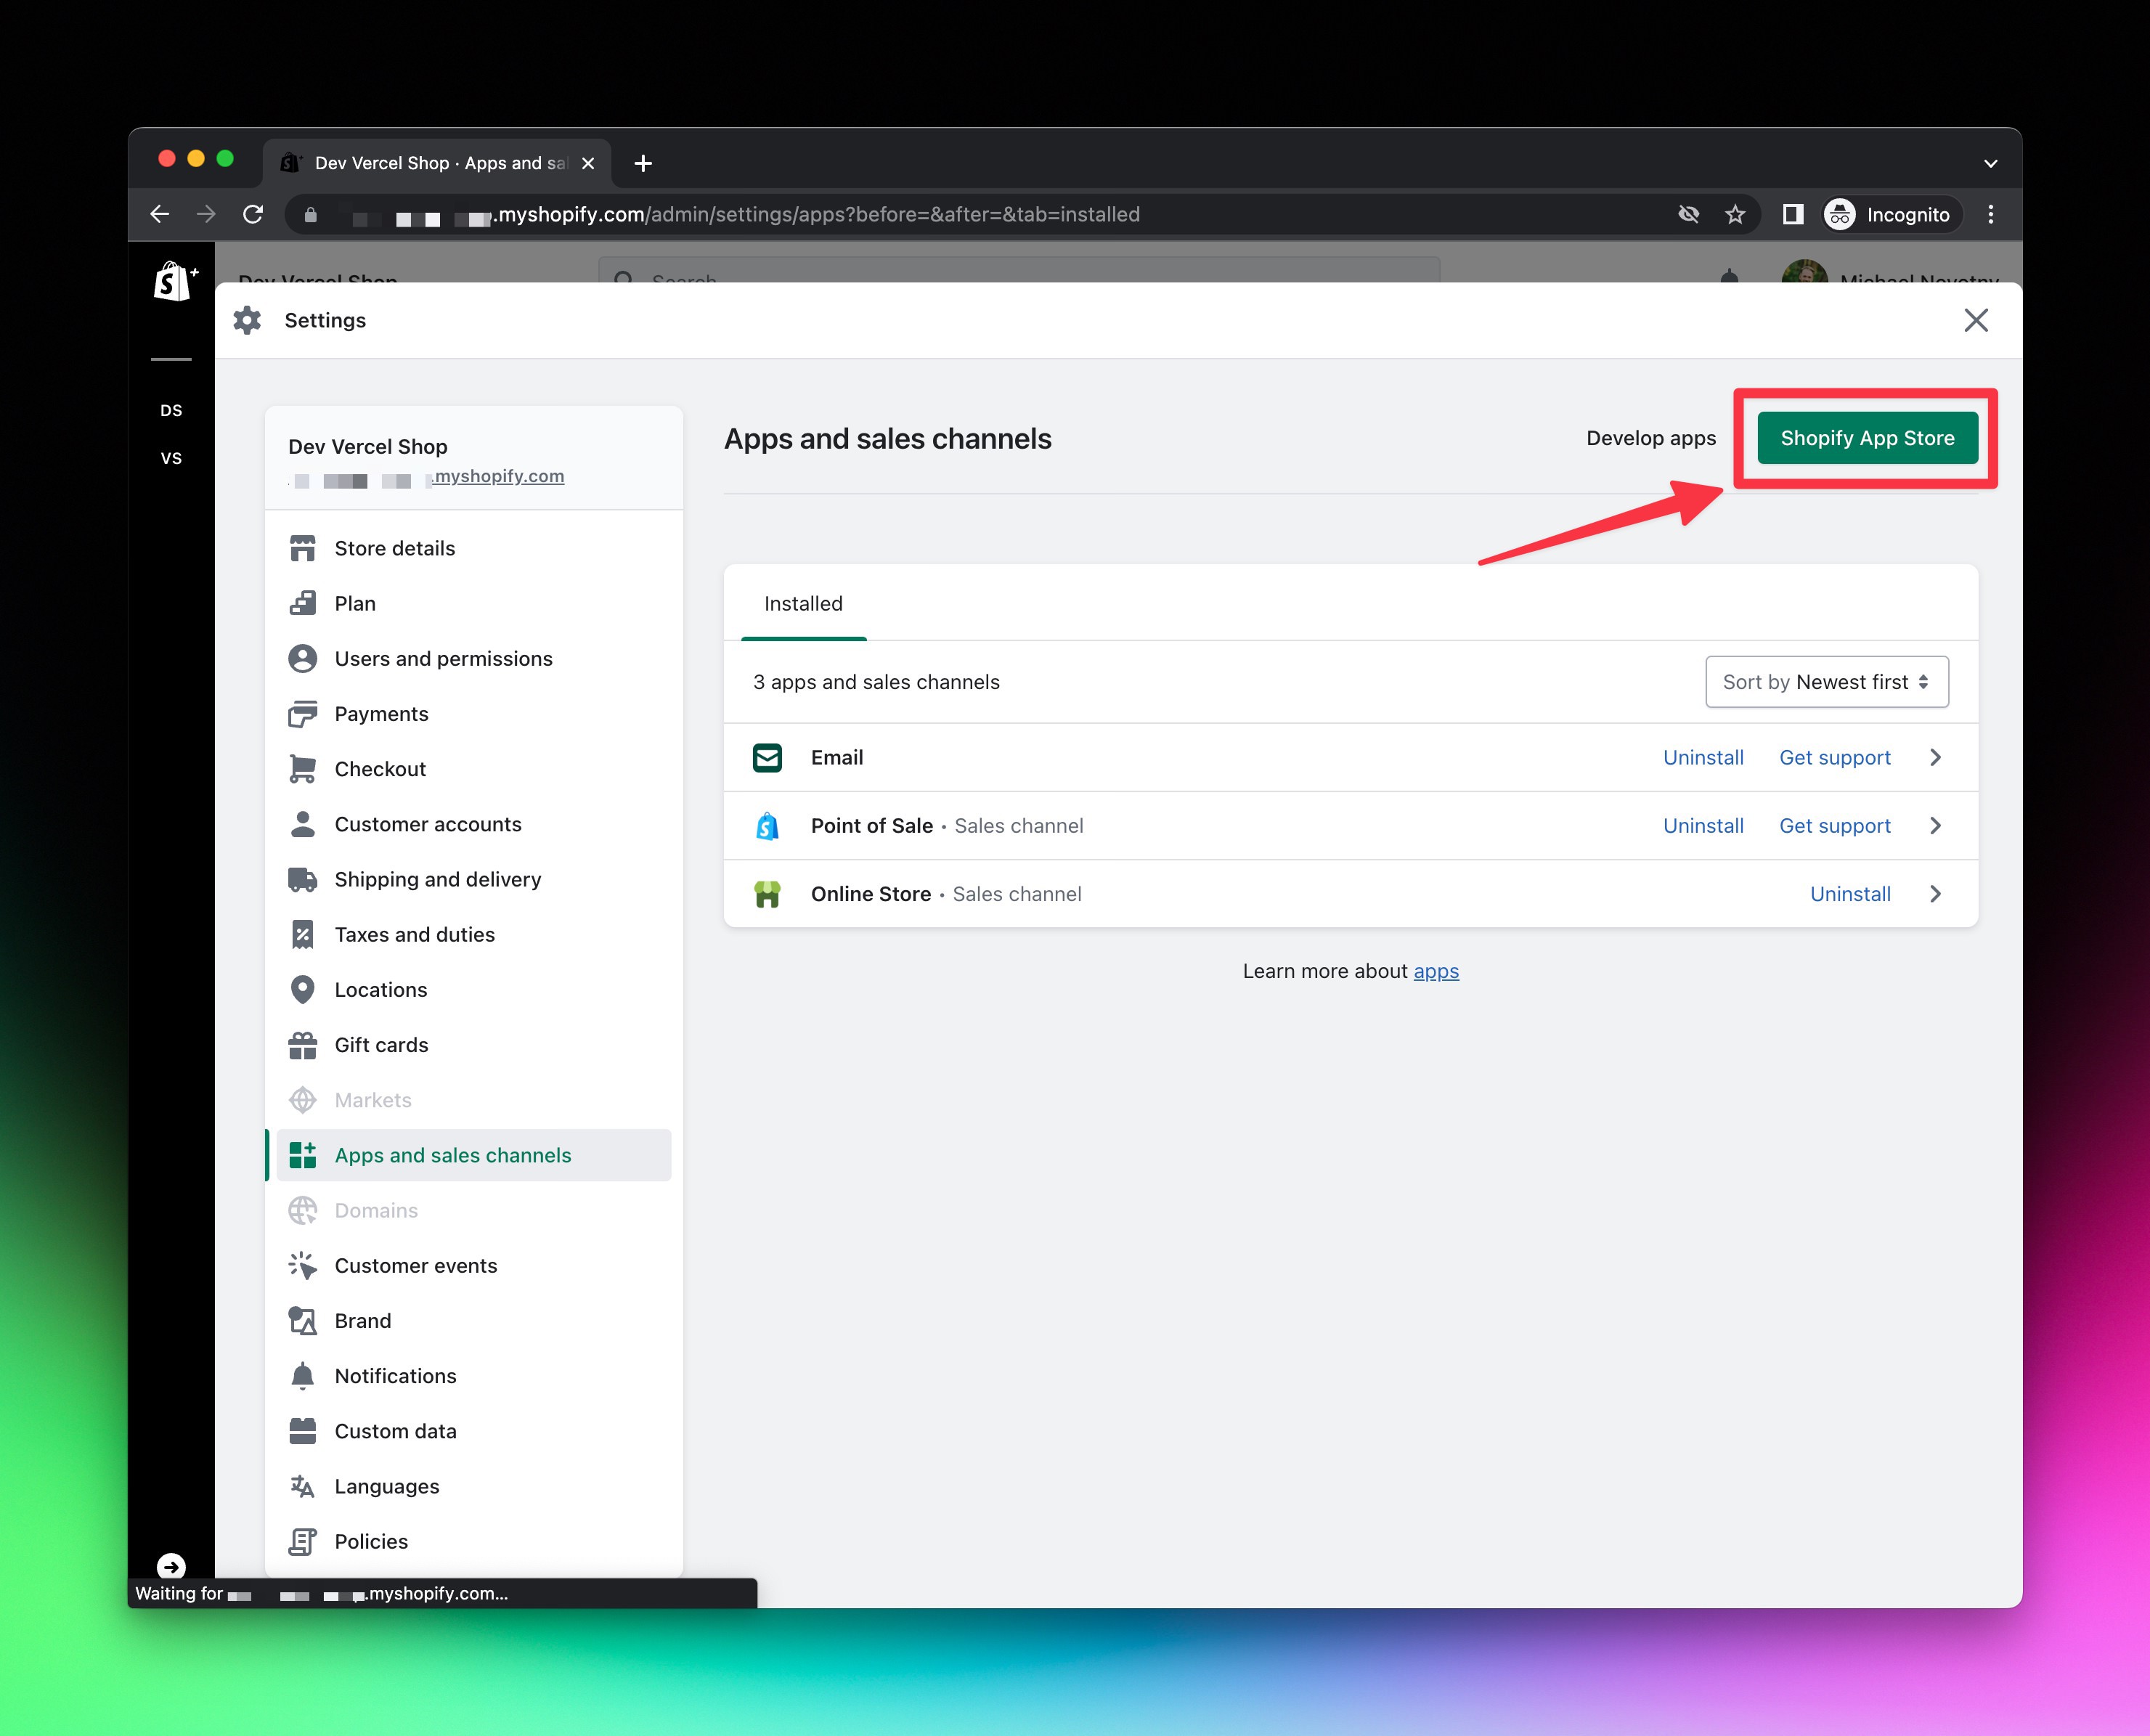This screenshot has height=1736, width=2150.
Task: Open Sort by Newest first dropdown
Action: point(1826,682)
